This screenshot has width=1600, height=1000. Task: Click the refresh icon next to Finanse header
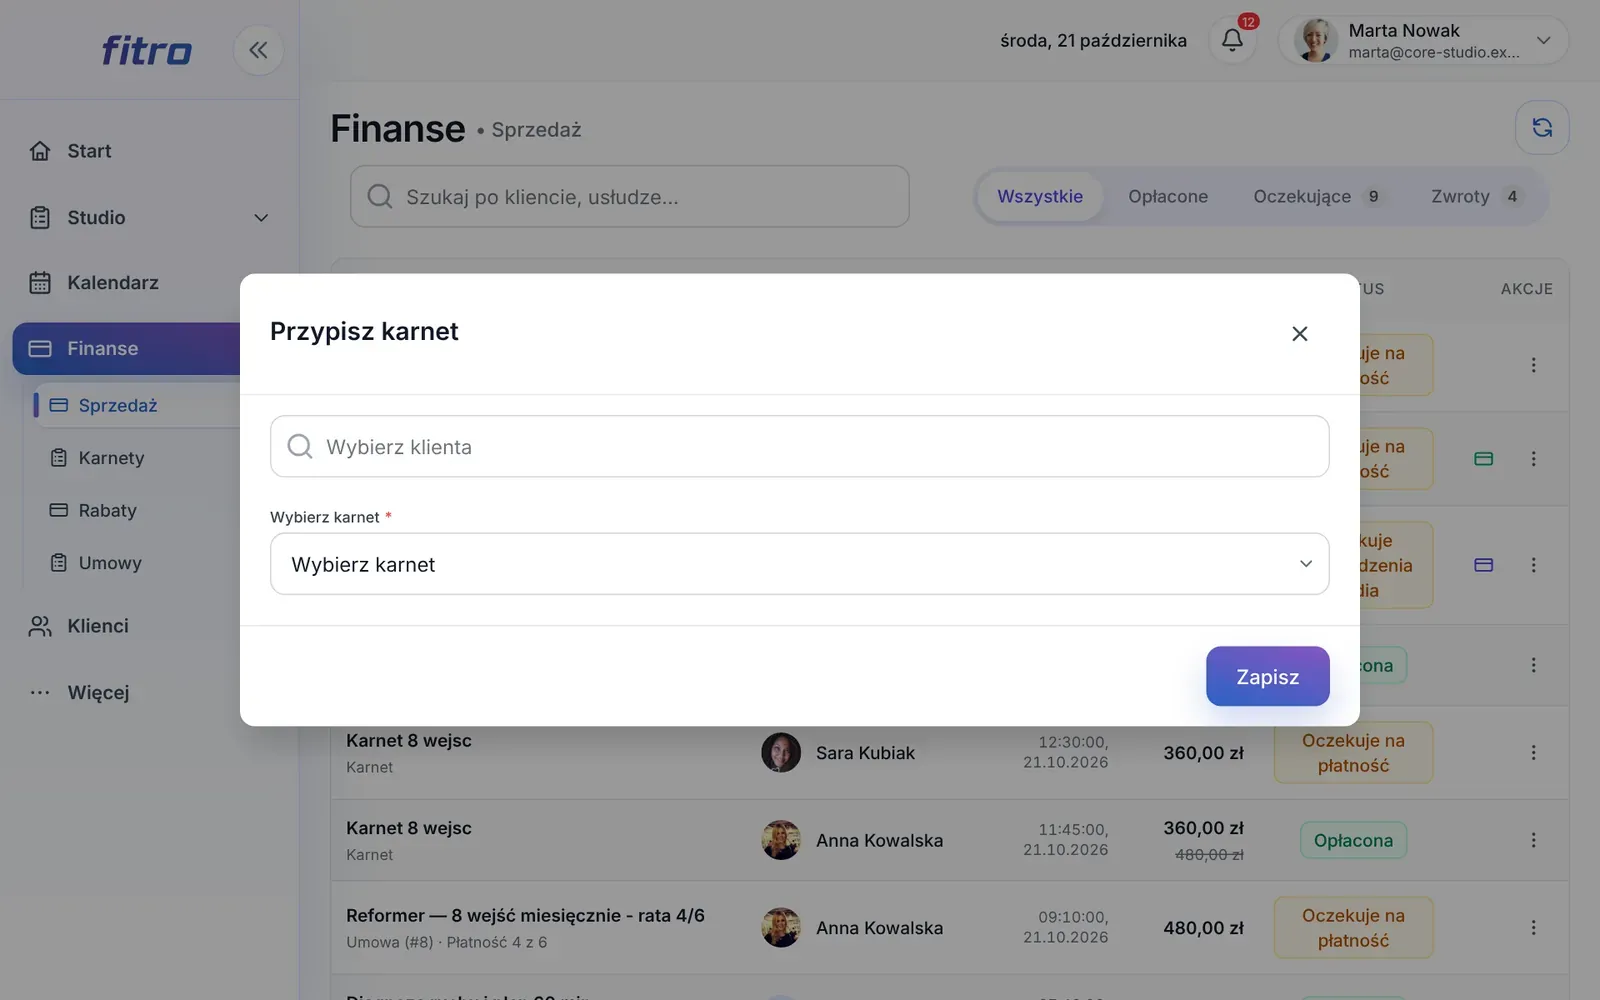(1542, 128)
